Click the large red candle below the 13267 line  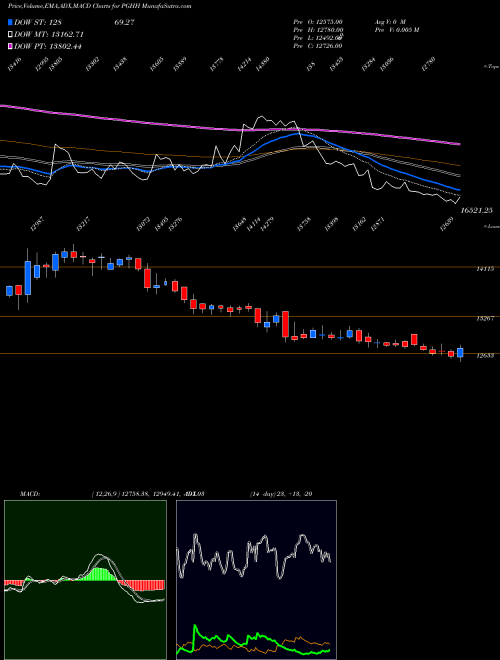click(x=285, y=324)
